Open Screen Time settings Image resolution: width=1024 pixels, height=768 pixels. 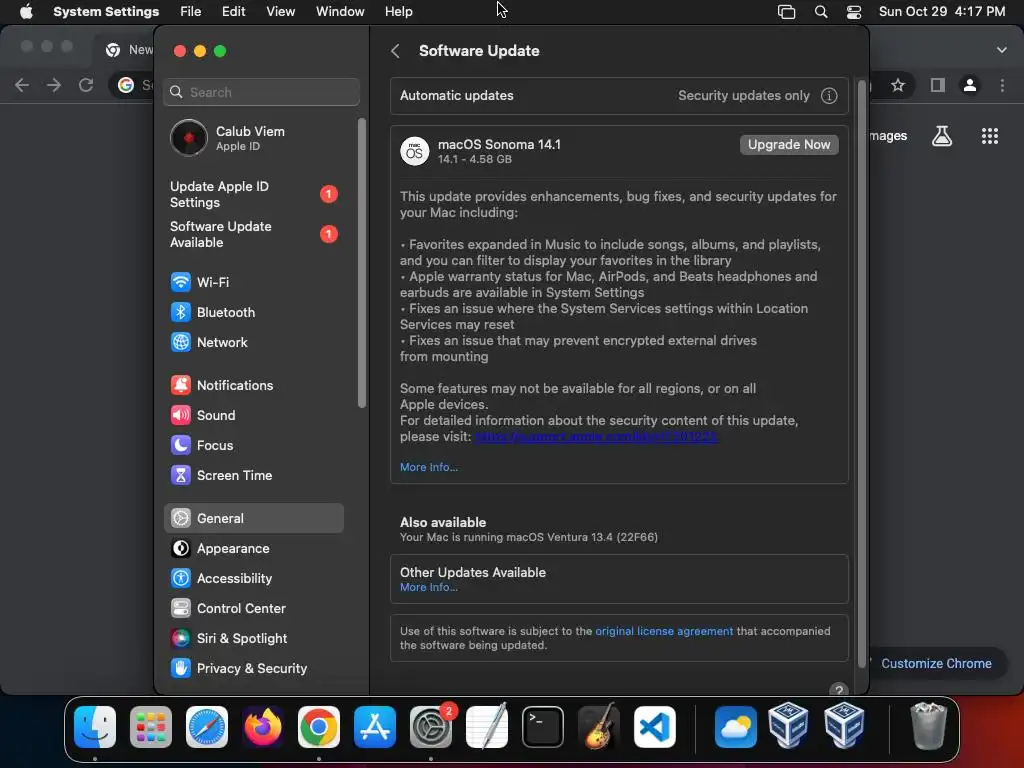(253, 475)
